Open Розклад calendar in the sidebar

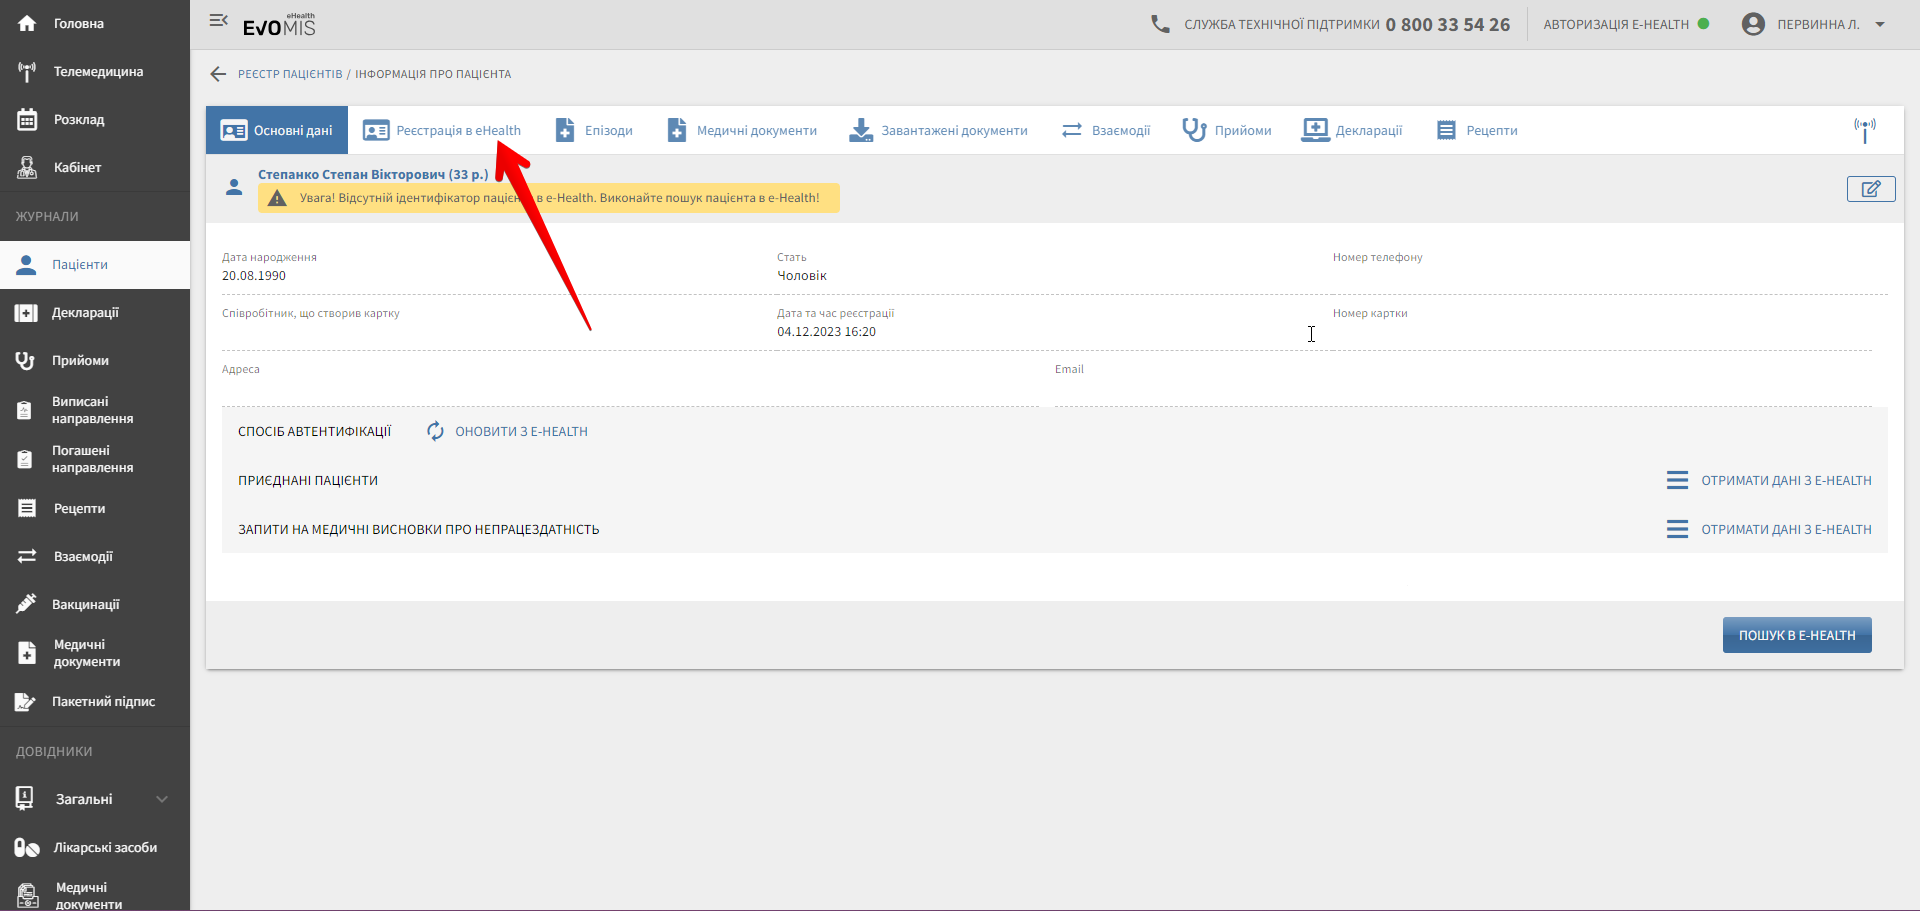point(78,120)
